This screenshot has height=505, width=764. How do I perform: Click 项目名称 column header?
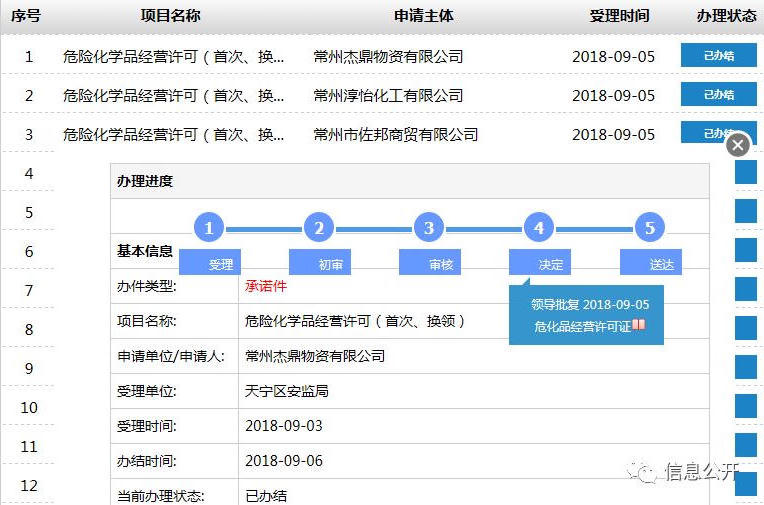171,16
